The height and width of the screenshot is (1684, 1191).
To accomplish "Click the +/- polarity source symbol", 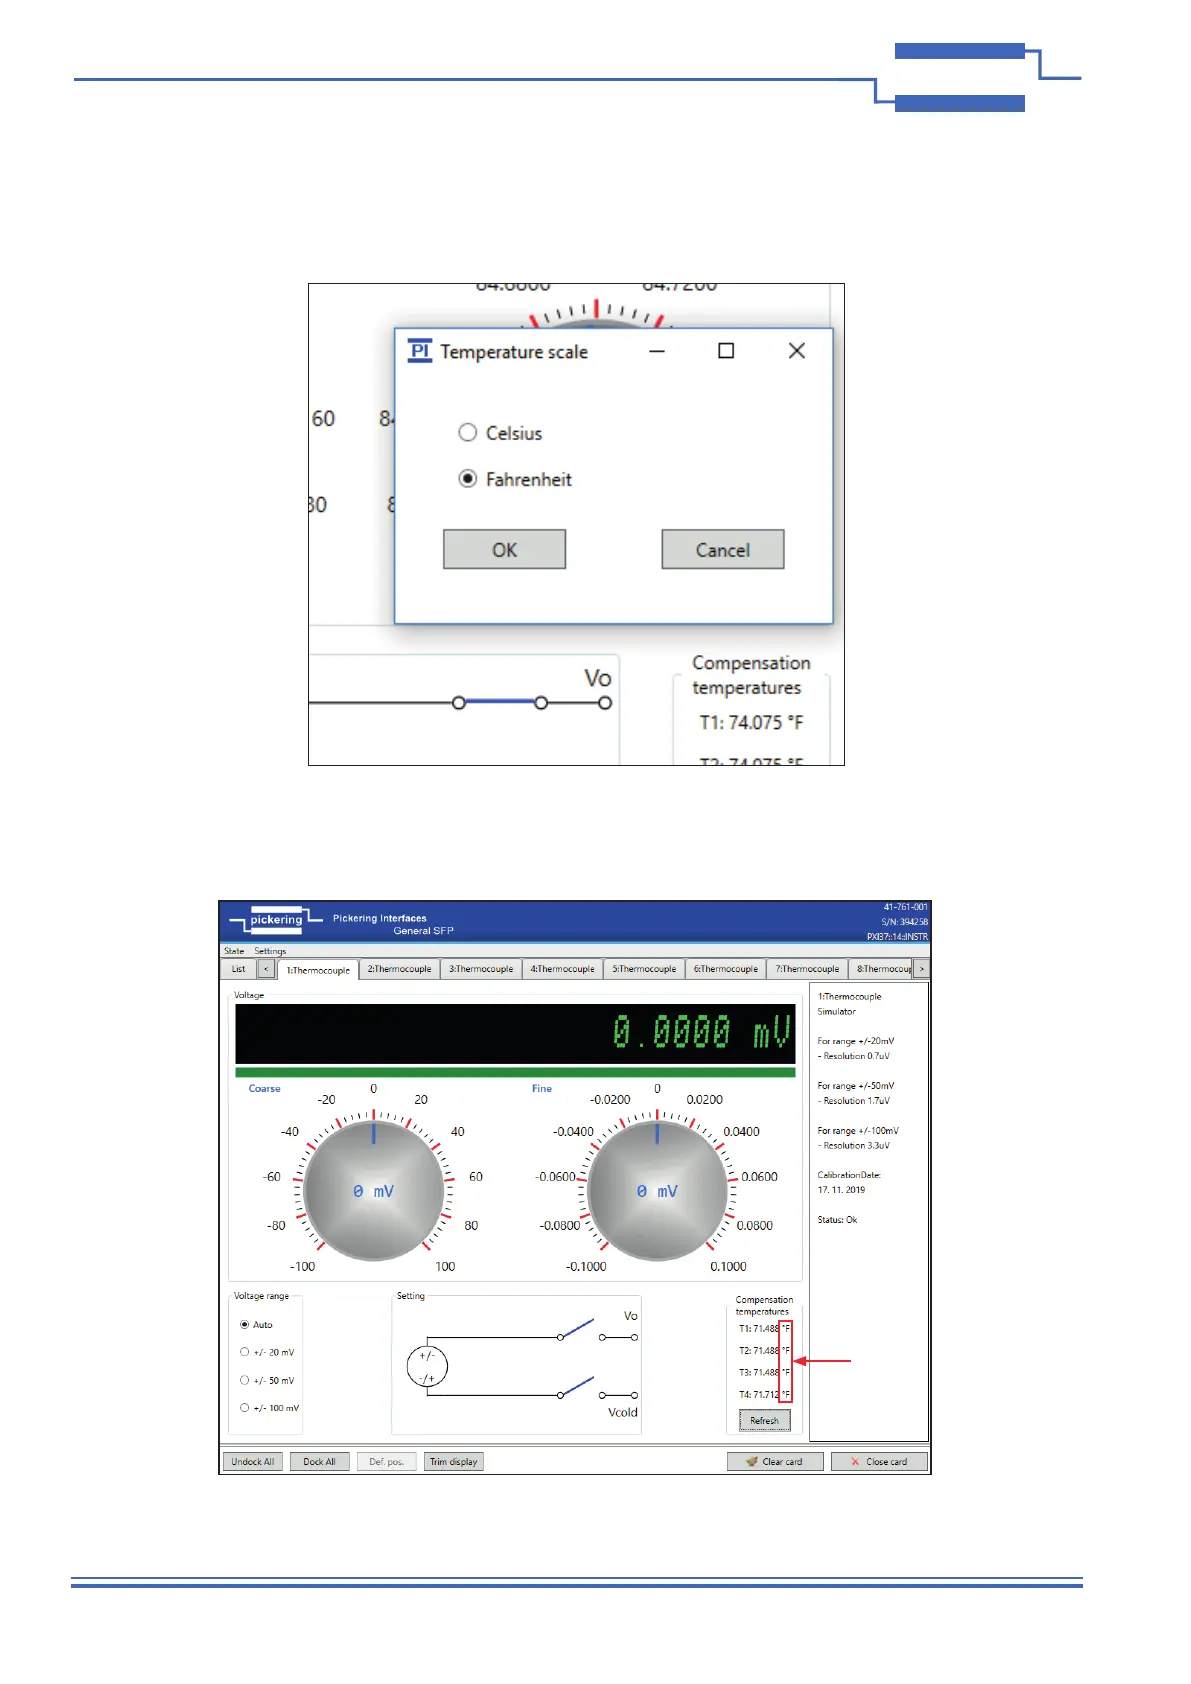I will [427, 1367].
